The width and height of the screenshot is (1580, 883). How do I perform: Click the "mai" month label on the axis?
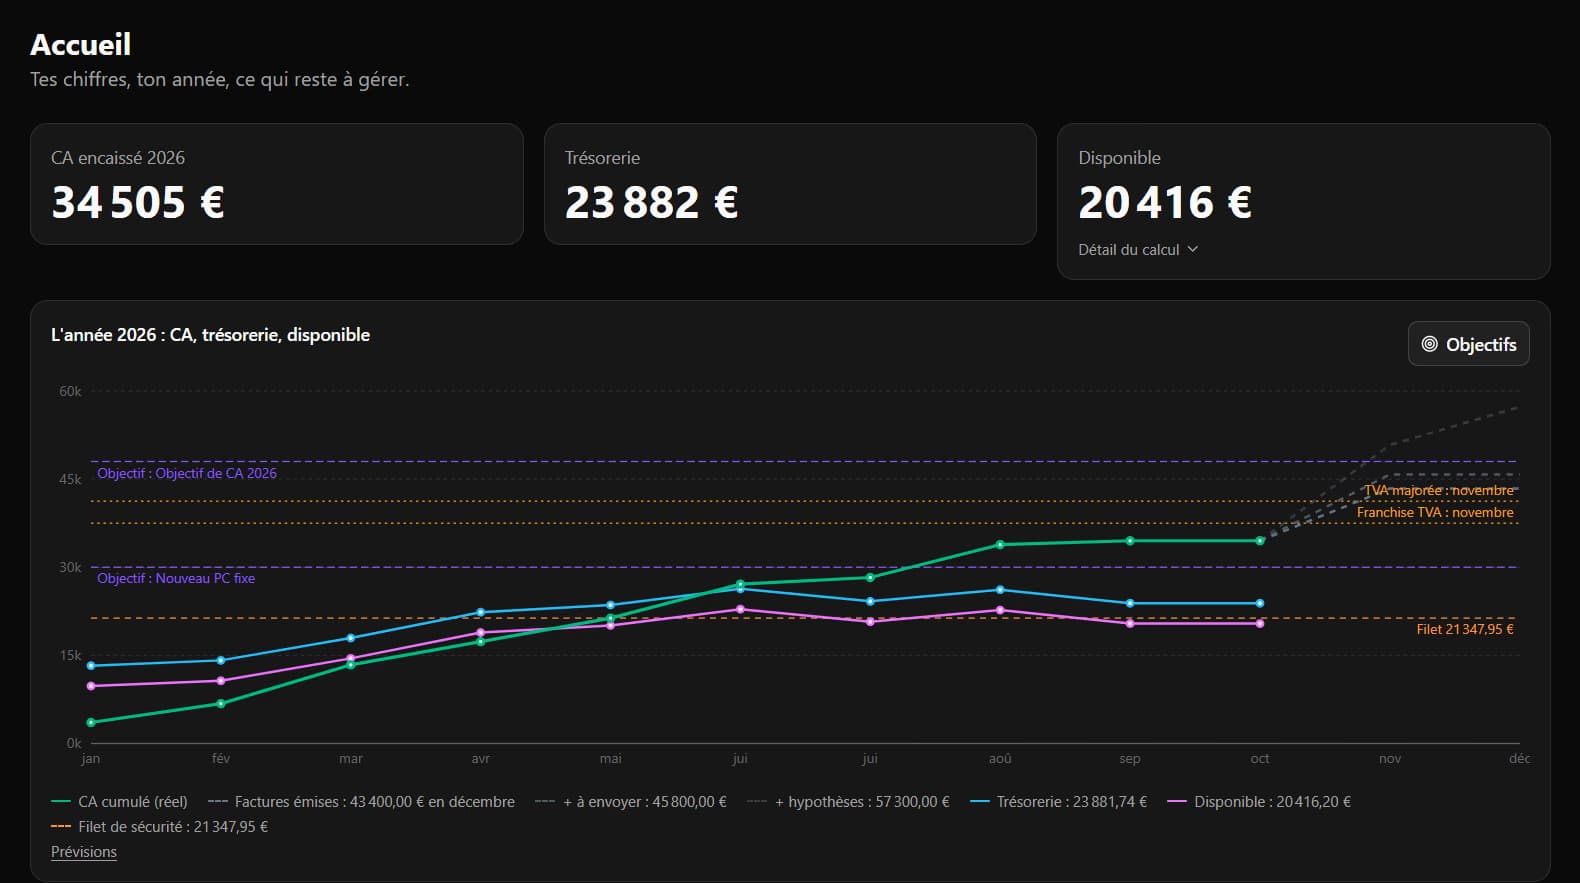point(611,759)
